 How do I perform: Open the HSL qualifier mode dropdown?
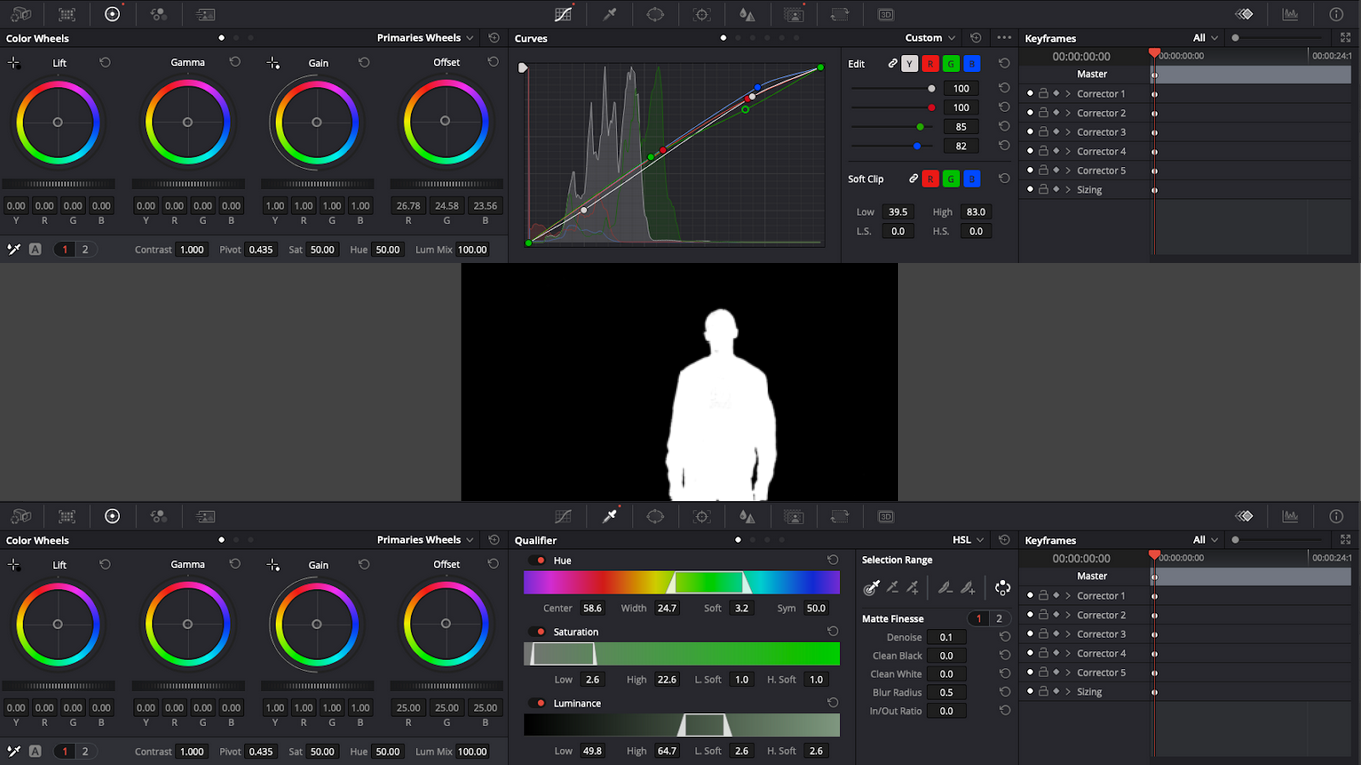[968, 540]
